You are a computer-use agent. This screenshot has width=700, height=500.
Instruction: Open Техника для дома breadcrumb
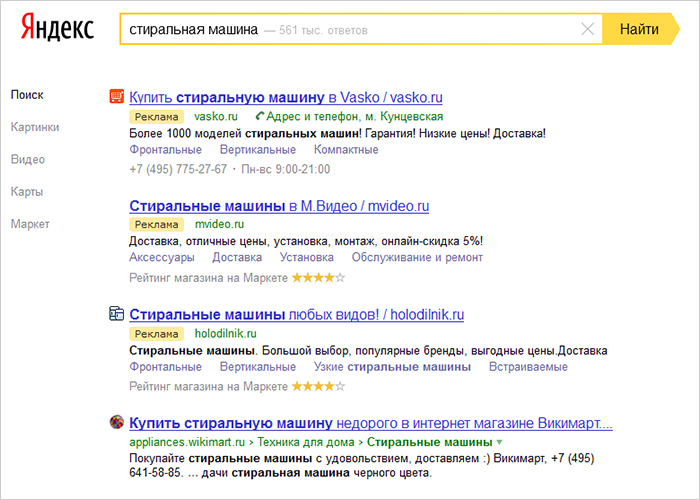point(306,442)
